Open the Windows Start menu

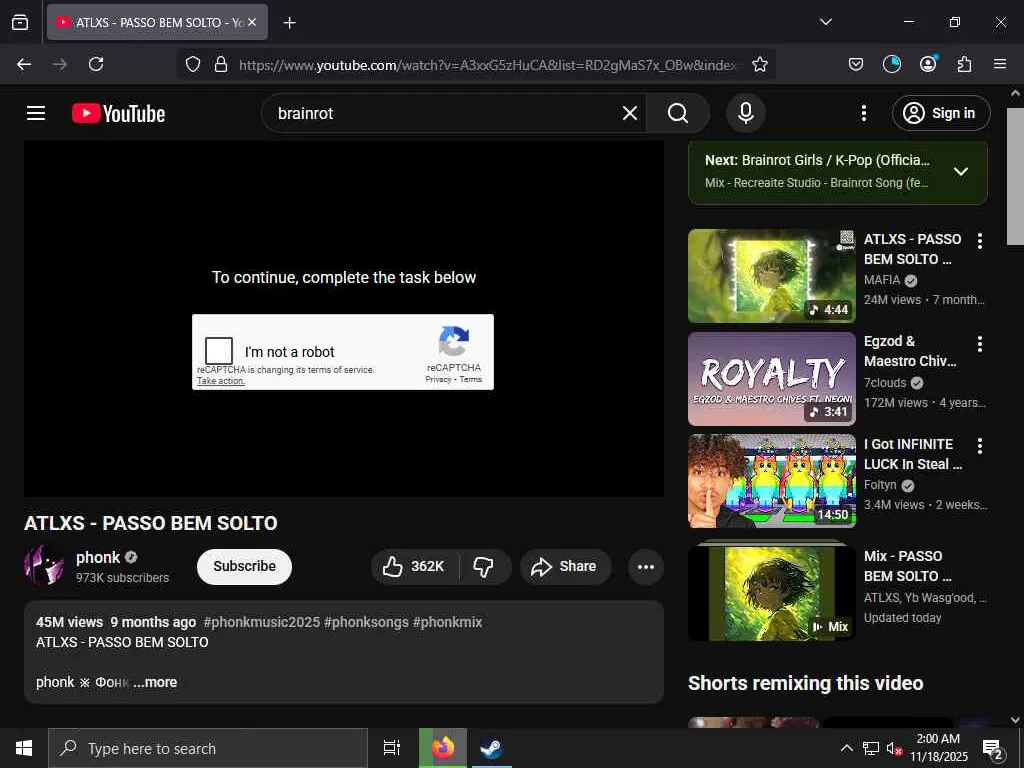coord(24,748)
